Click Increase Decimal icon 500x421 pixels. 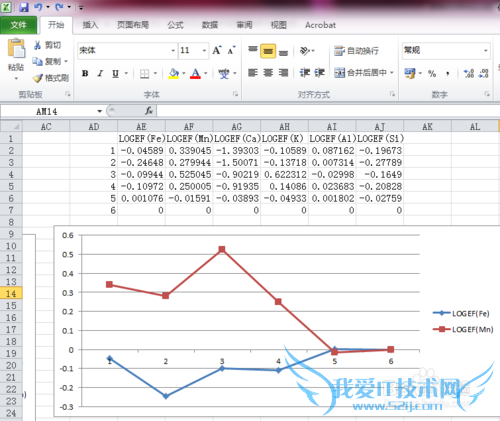(x=469, y=74)
